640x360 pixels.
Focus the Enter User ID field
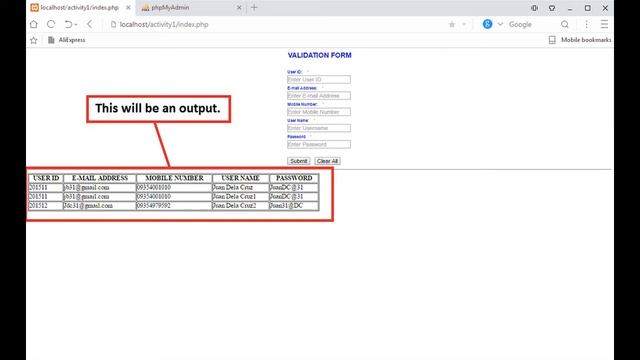coord(319,80)
